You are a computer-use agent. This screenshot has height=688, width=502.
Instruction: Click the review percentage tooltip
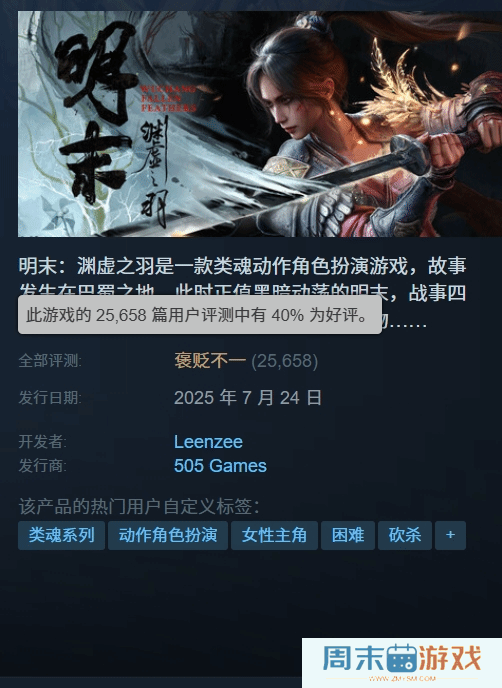pos(200,315)
